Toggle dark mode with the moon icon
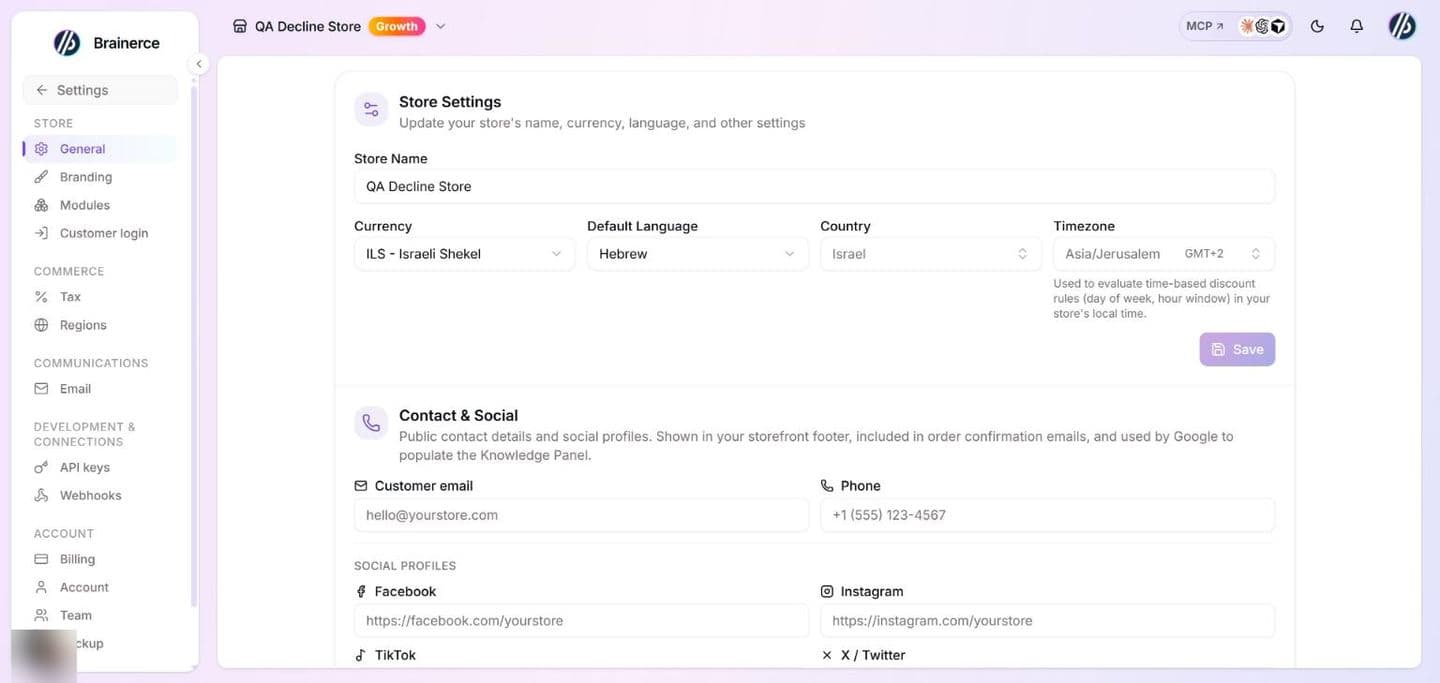The width and height of the screenshot is (1440, 683). (x=1317, y=27)
